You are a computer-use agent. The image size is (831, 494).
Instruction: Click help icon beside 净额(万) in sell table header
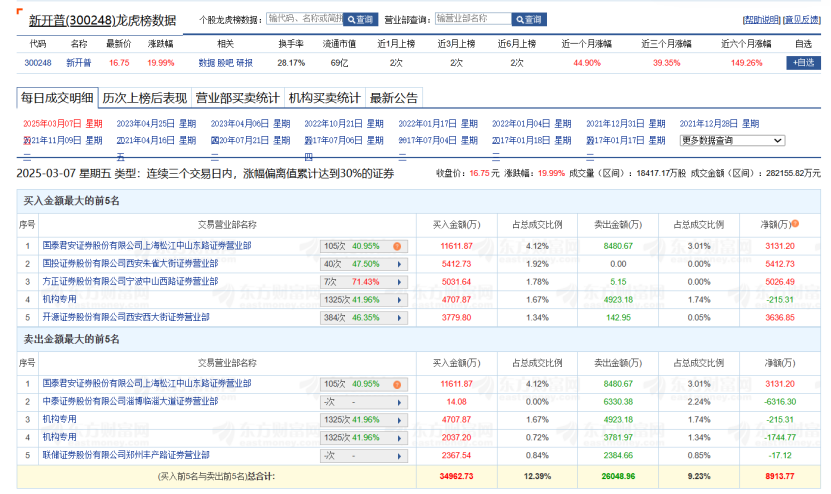point(796,362)
